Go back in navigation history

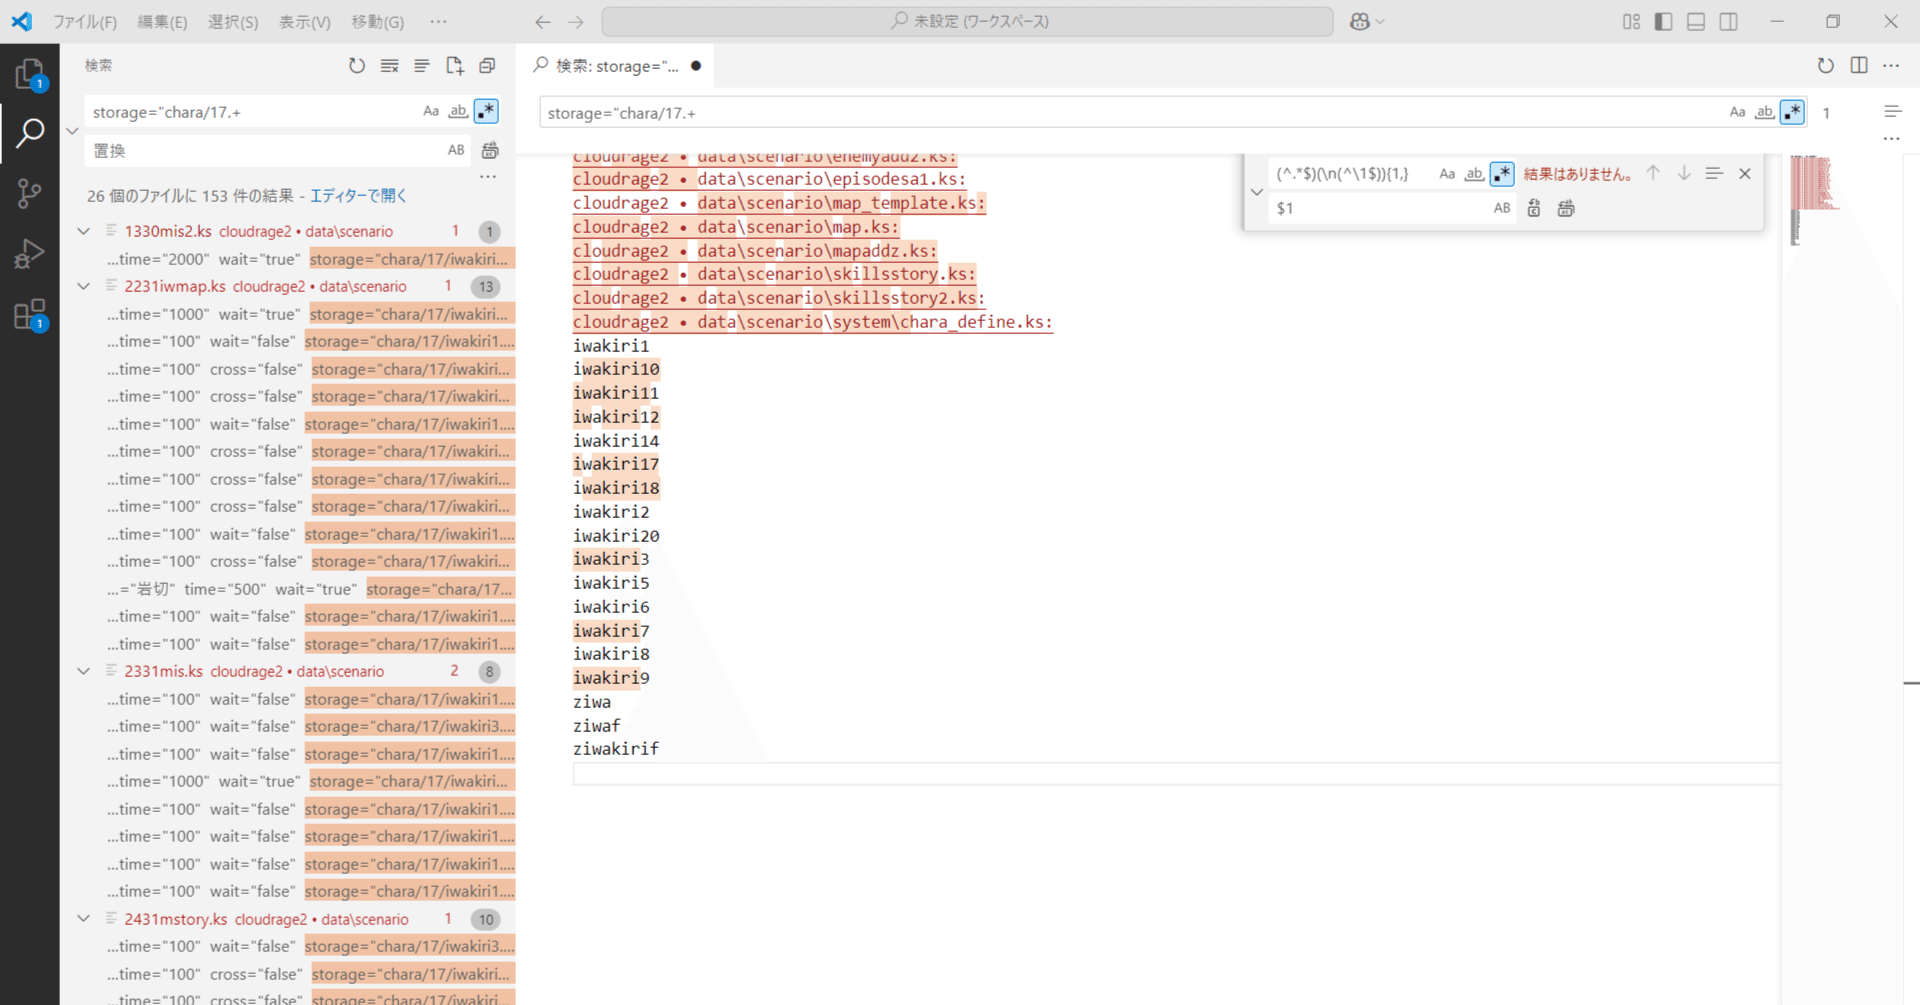click(x=543, y=21)
